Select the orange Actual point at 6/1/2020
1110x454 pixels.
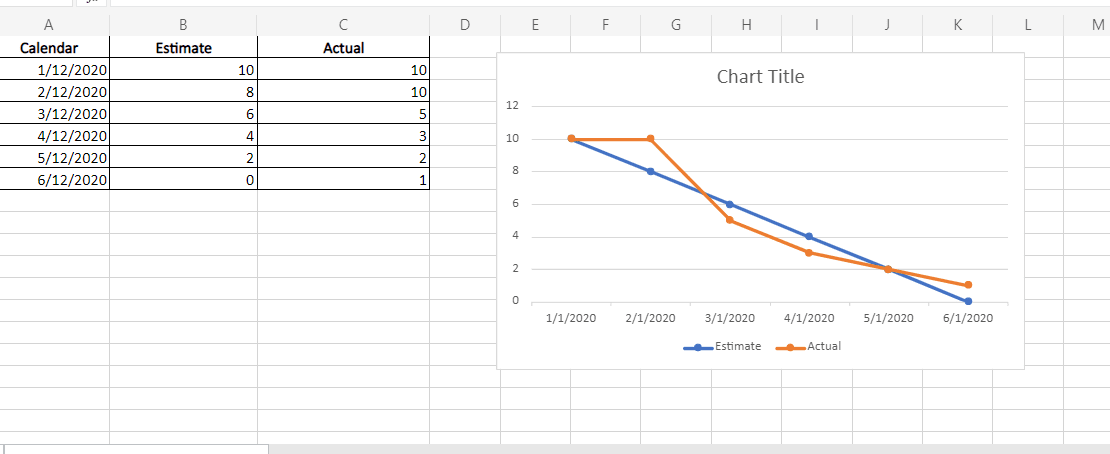coord(968,285)
